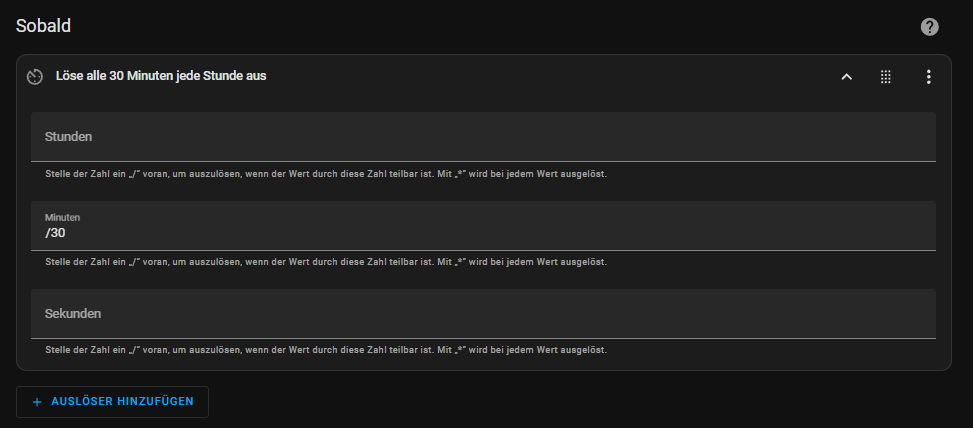This screenshot has height=428, width=973.
Task: Select the Sekunden input field
Action: click(483, 314)
